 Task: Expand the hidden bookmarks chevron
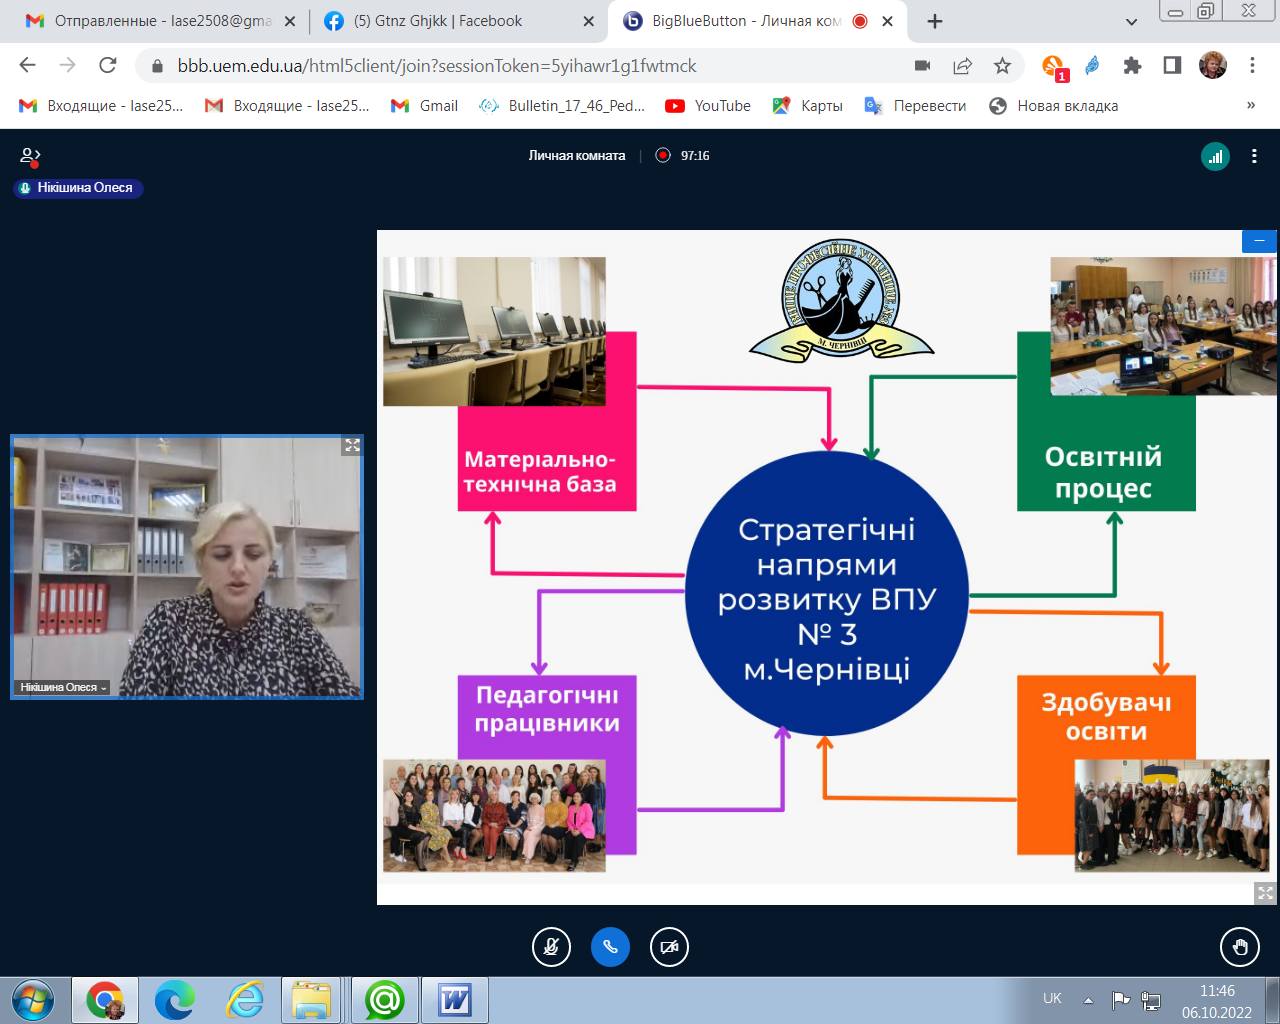click(1250, 105)
